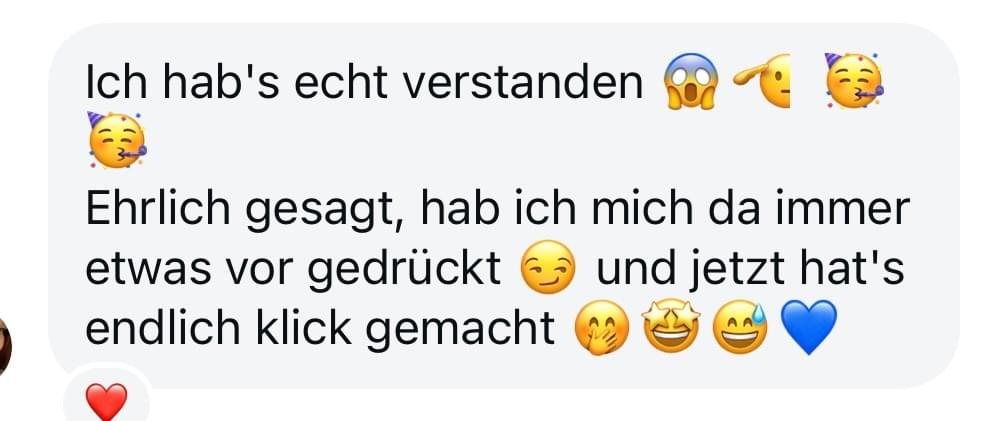Click the word "immer" in the message
This screenshot has width=989, height=421.
843,210
